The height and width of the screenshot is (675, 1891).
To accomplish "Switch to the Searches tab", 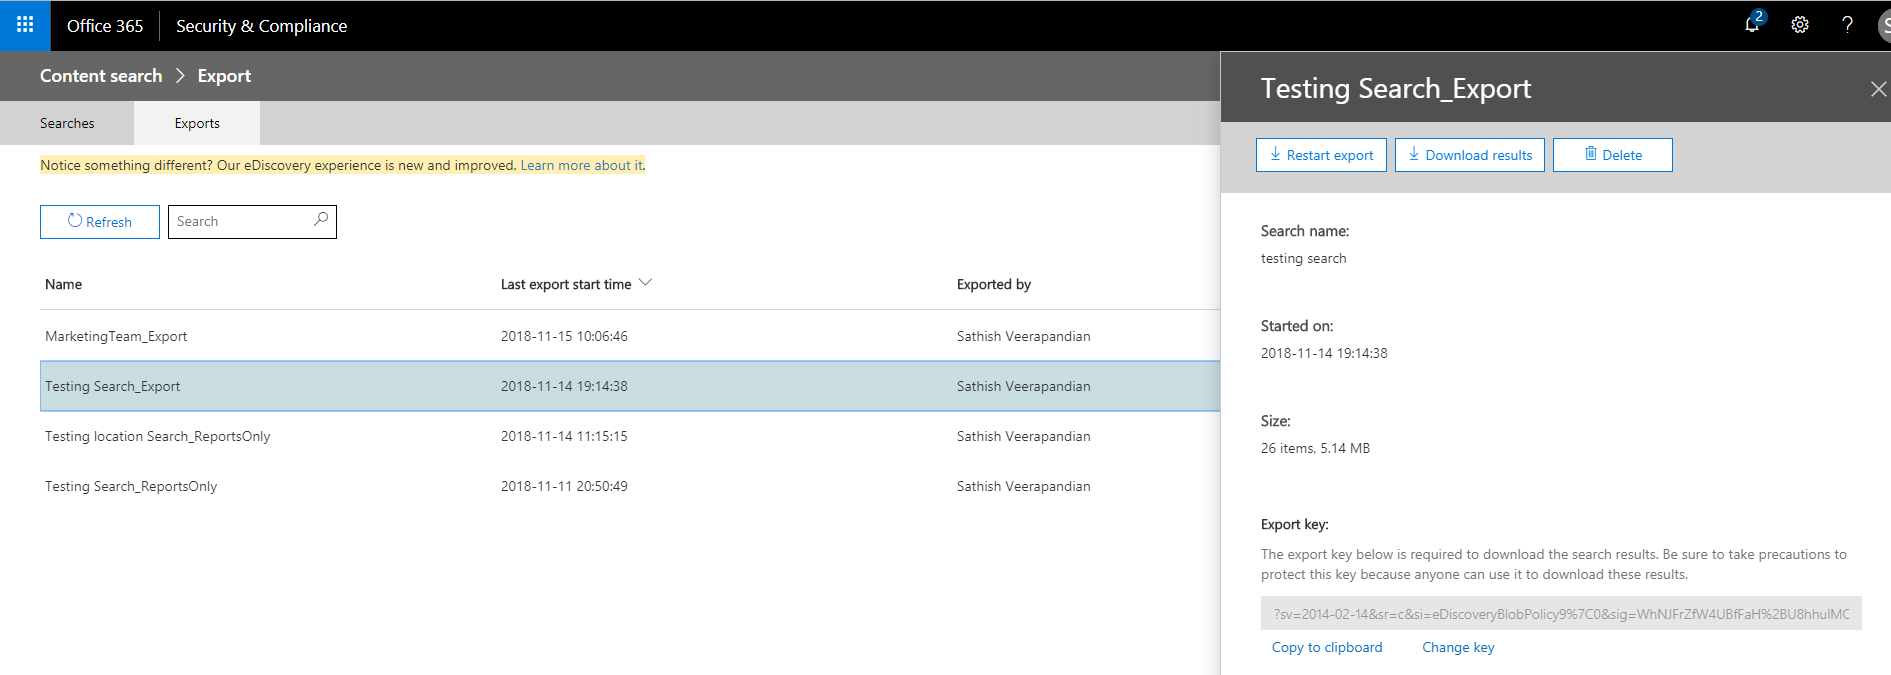I will point(67,123).
